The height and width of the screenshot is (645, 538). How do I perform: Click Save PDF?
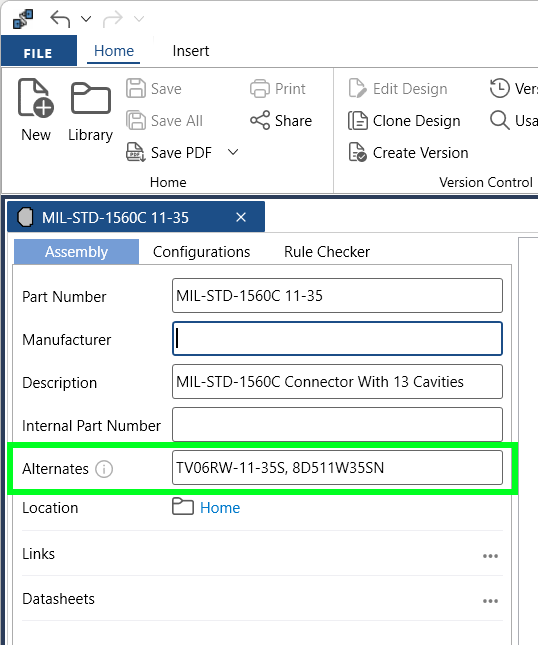point(169,153)
